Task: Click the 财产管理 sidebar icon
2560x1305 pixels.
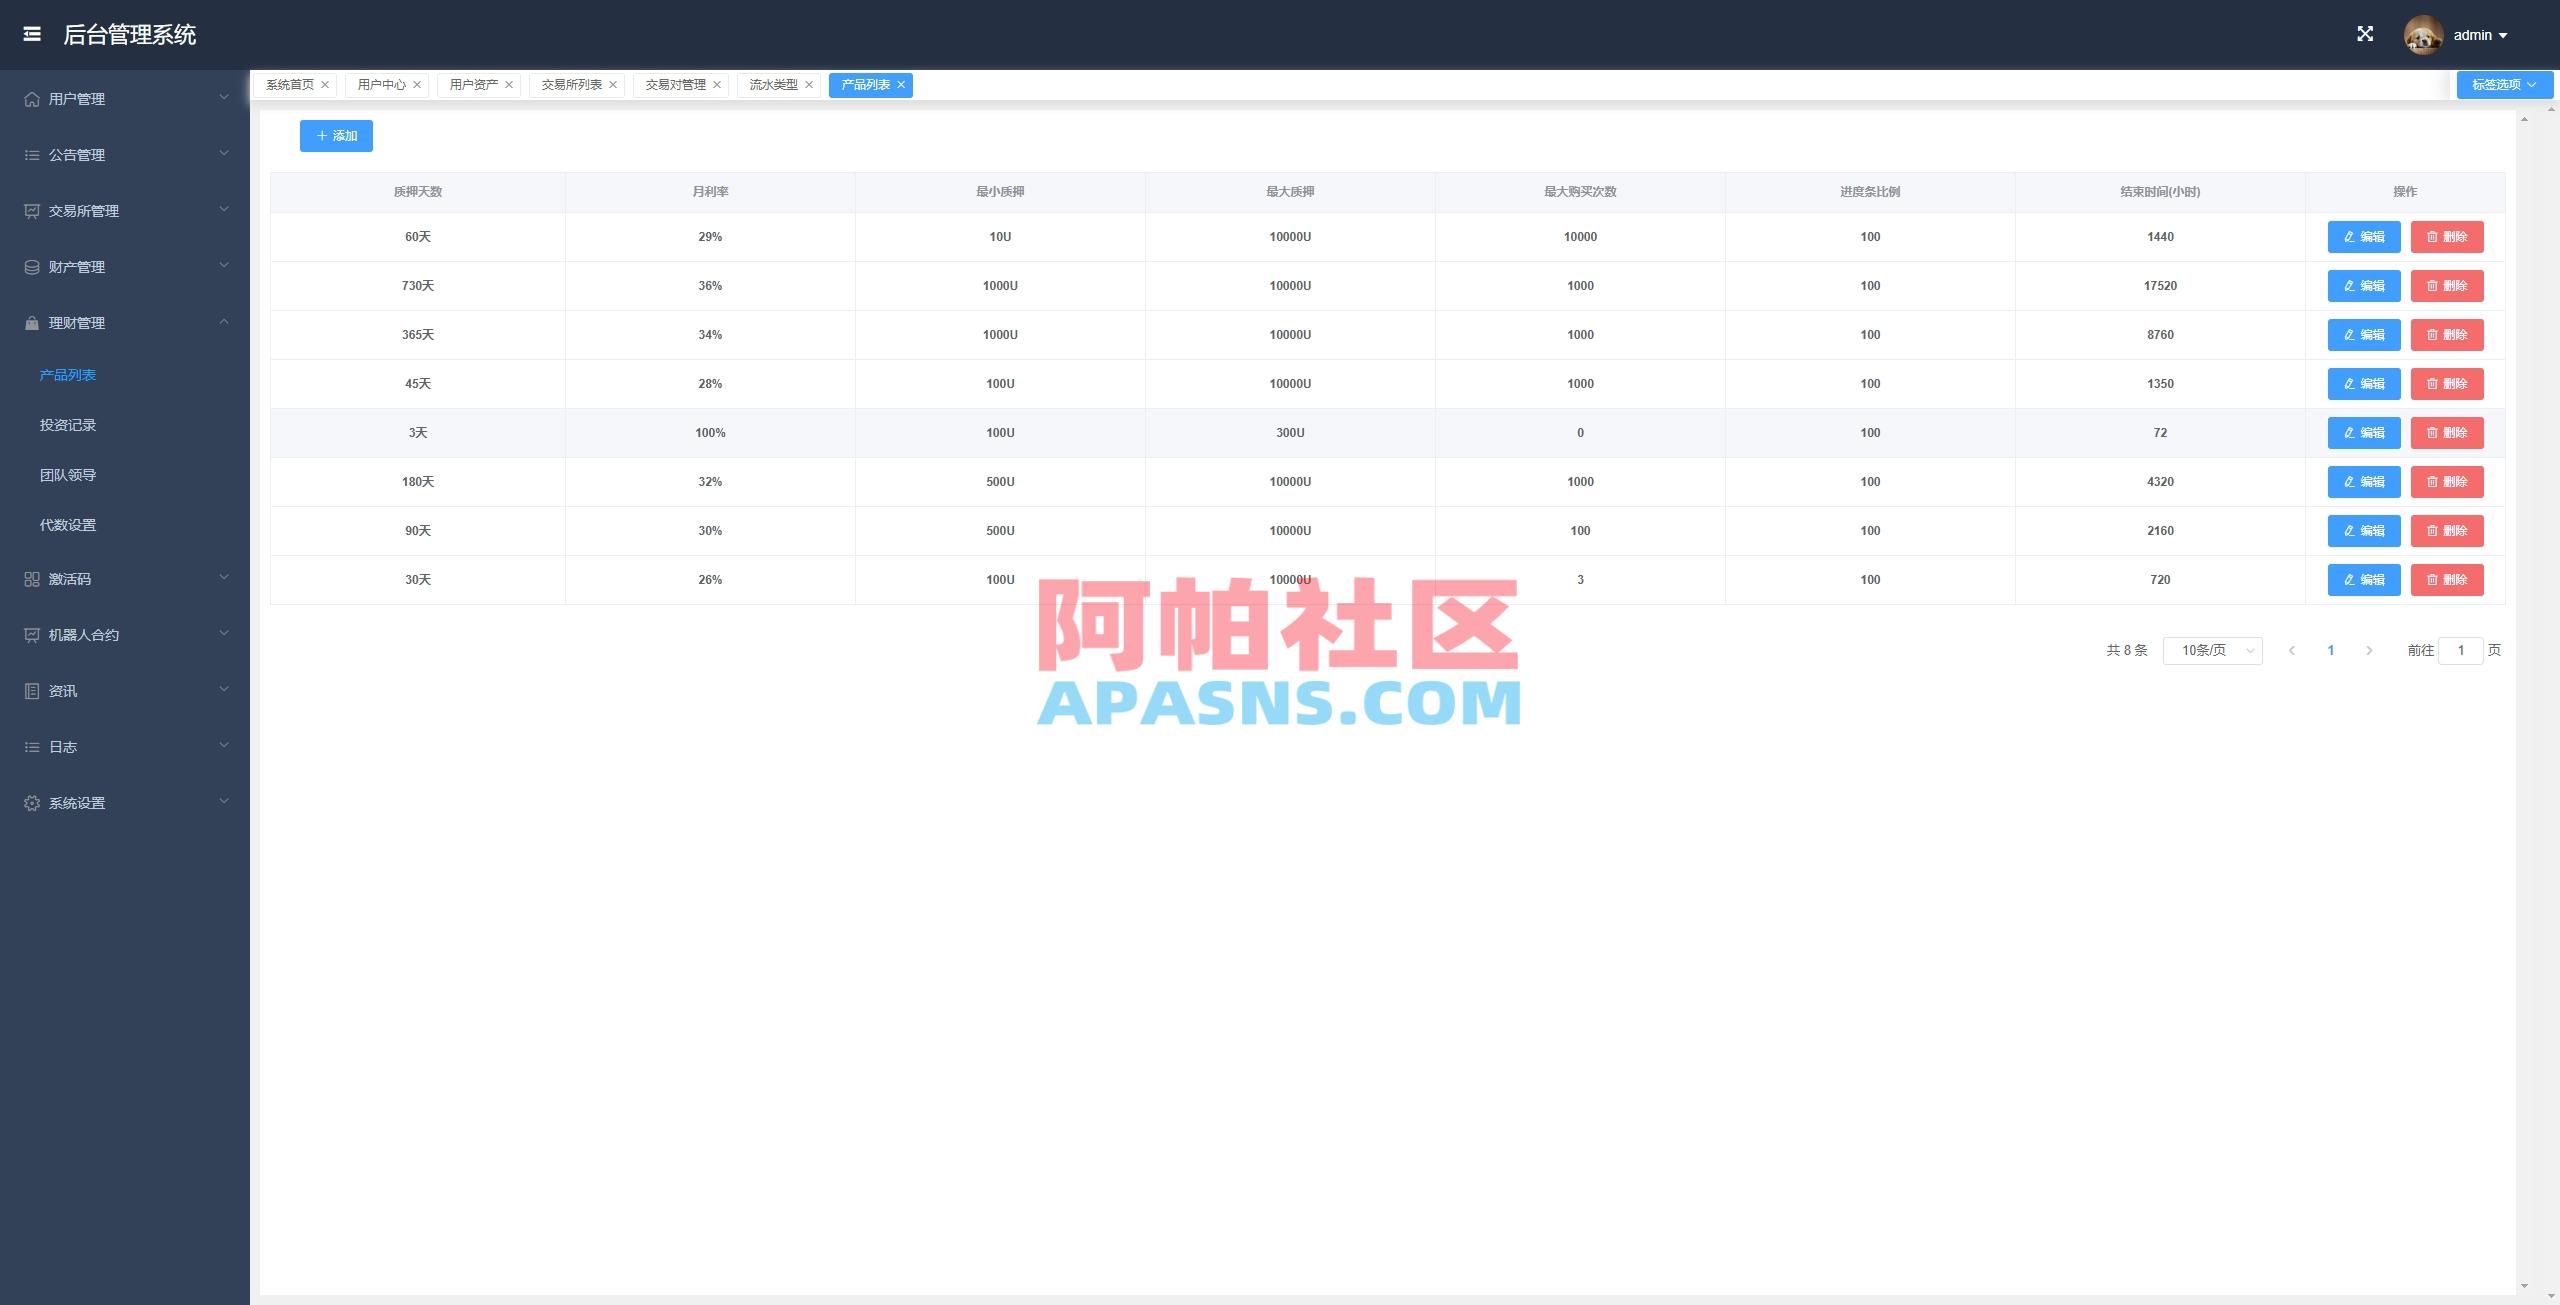Action: 30,266
